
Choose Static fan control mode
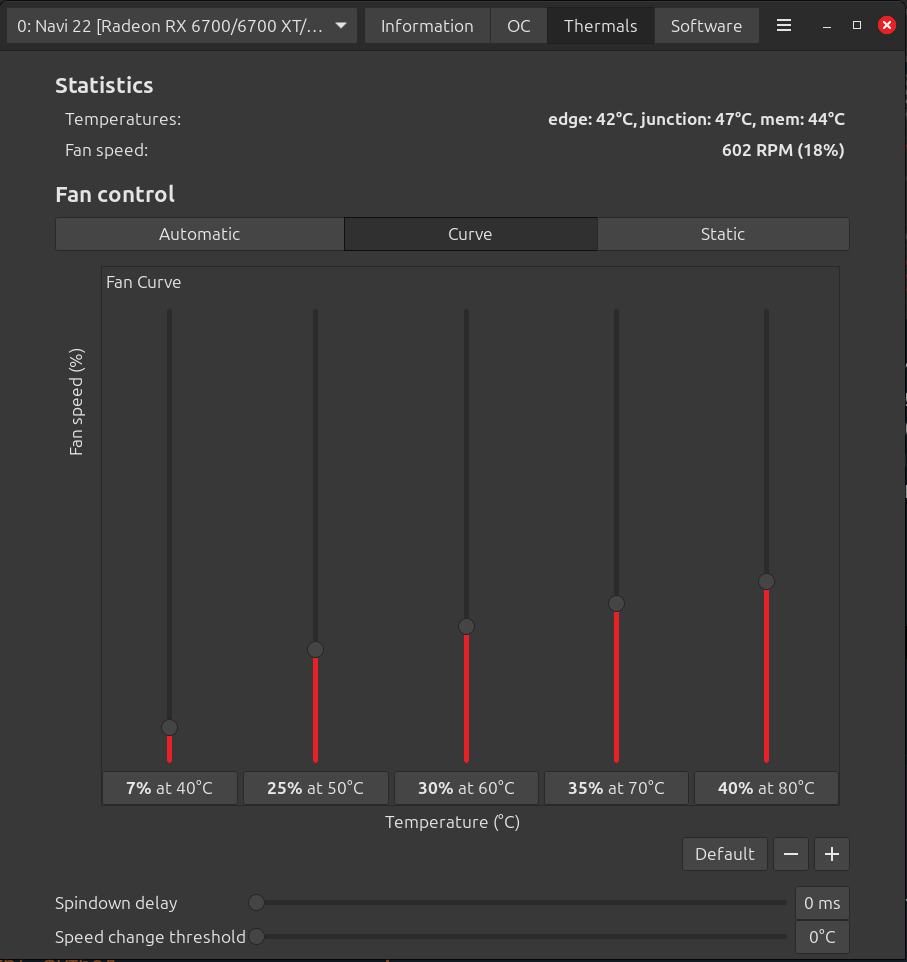[723, 234]
